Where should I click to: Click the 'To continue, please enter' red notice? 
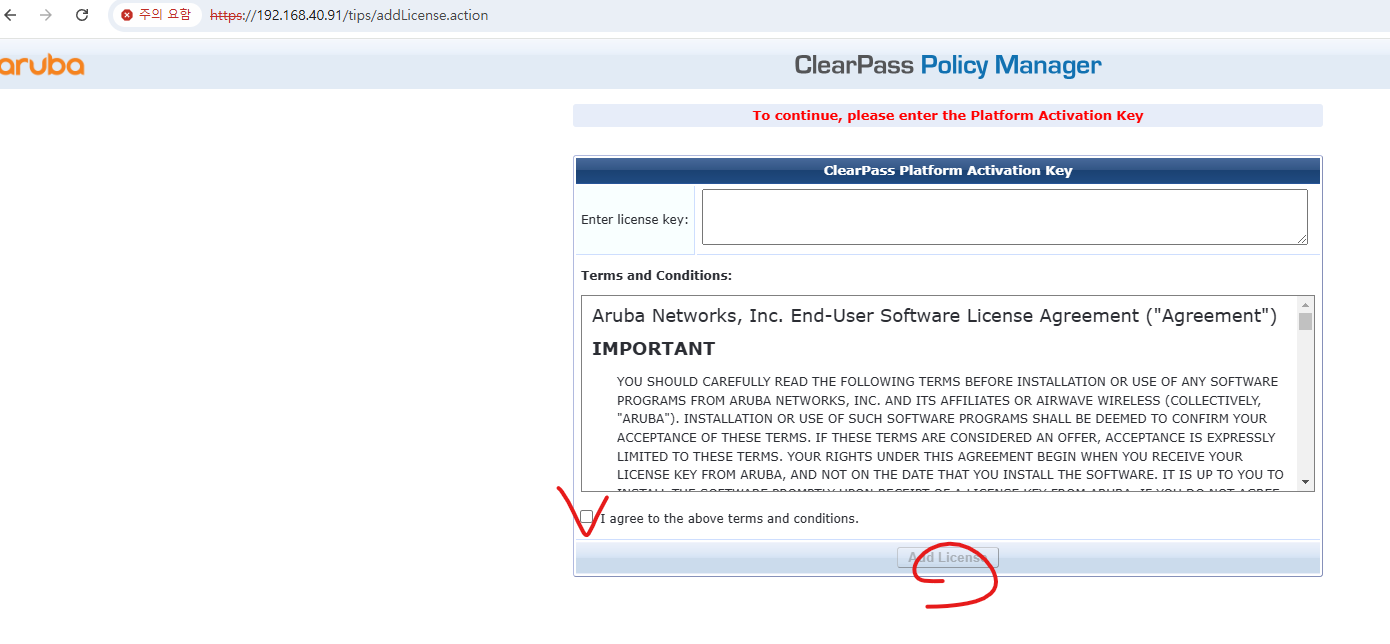coord(947,116)
